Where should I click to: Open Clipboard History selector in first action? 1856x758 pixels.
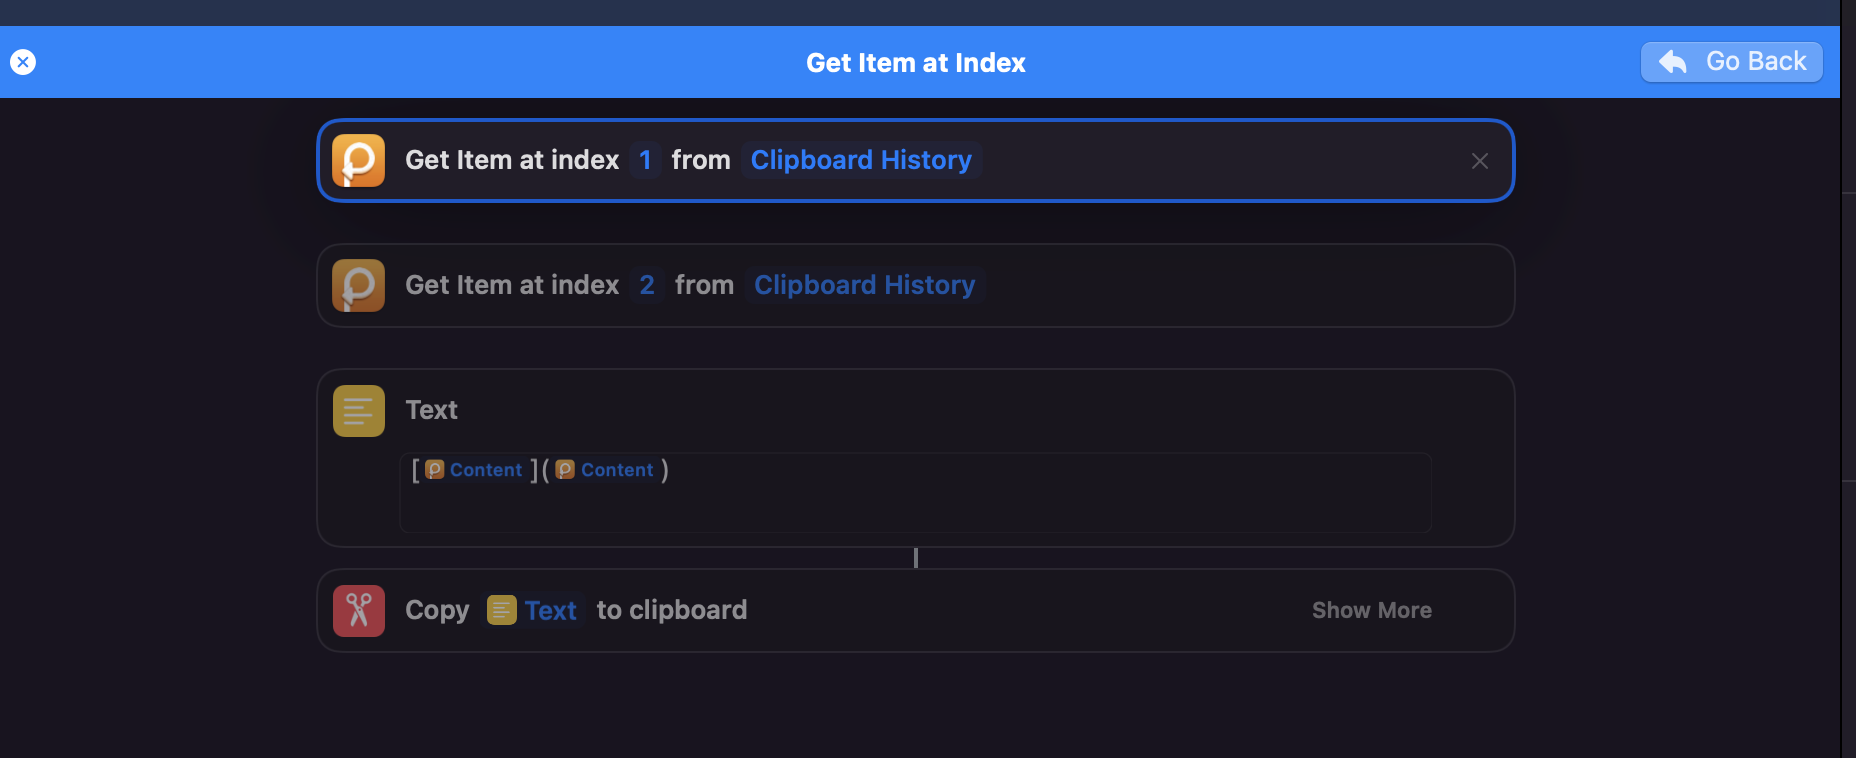click(861, 160)
